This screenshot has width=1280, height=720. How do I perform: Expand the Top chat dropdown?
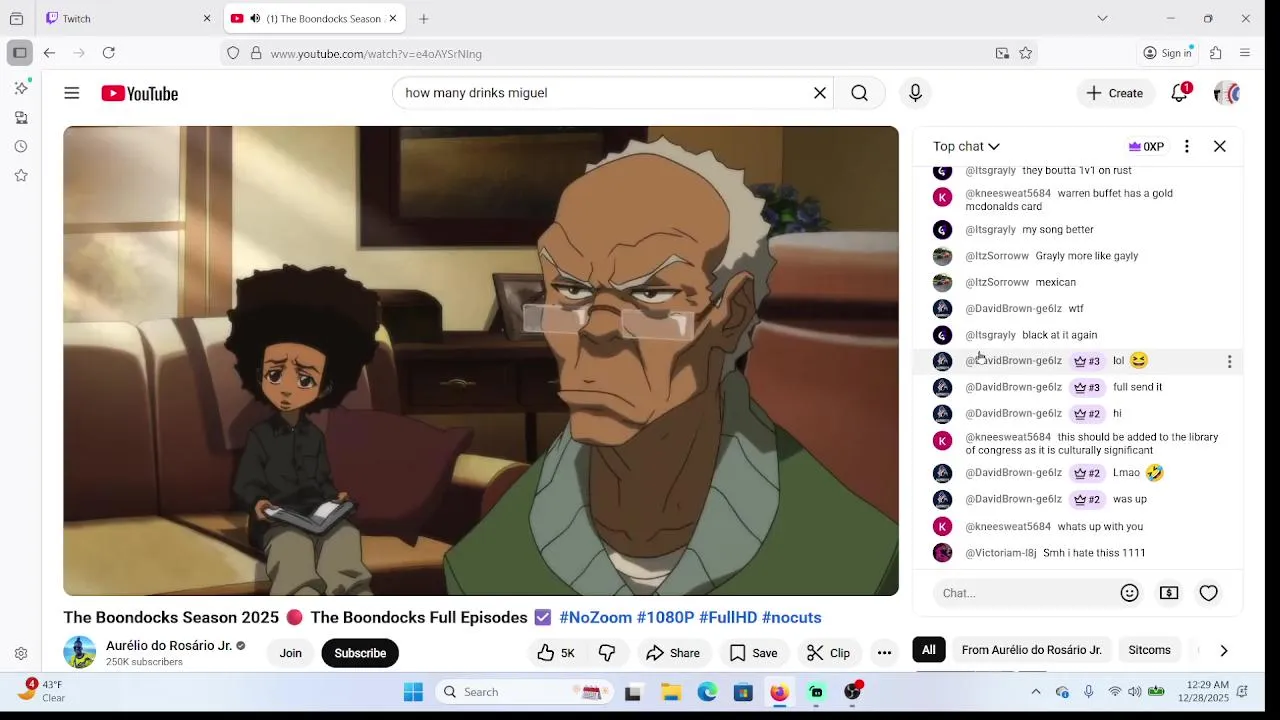(966, 146)
